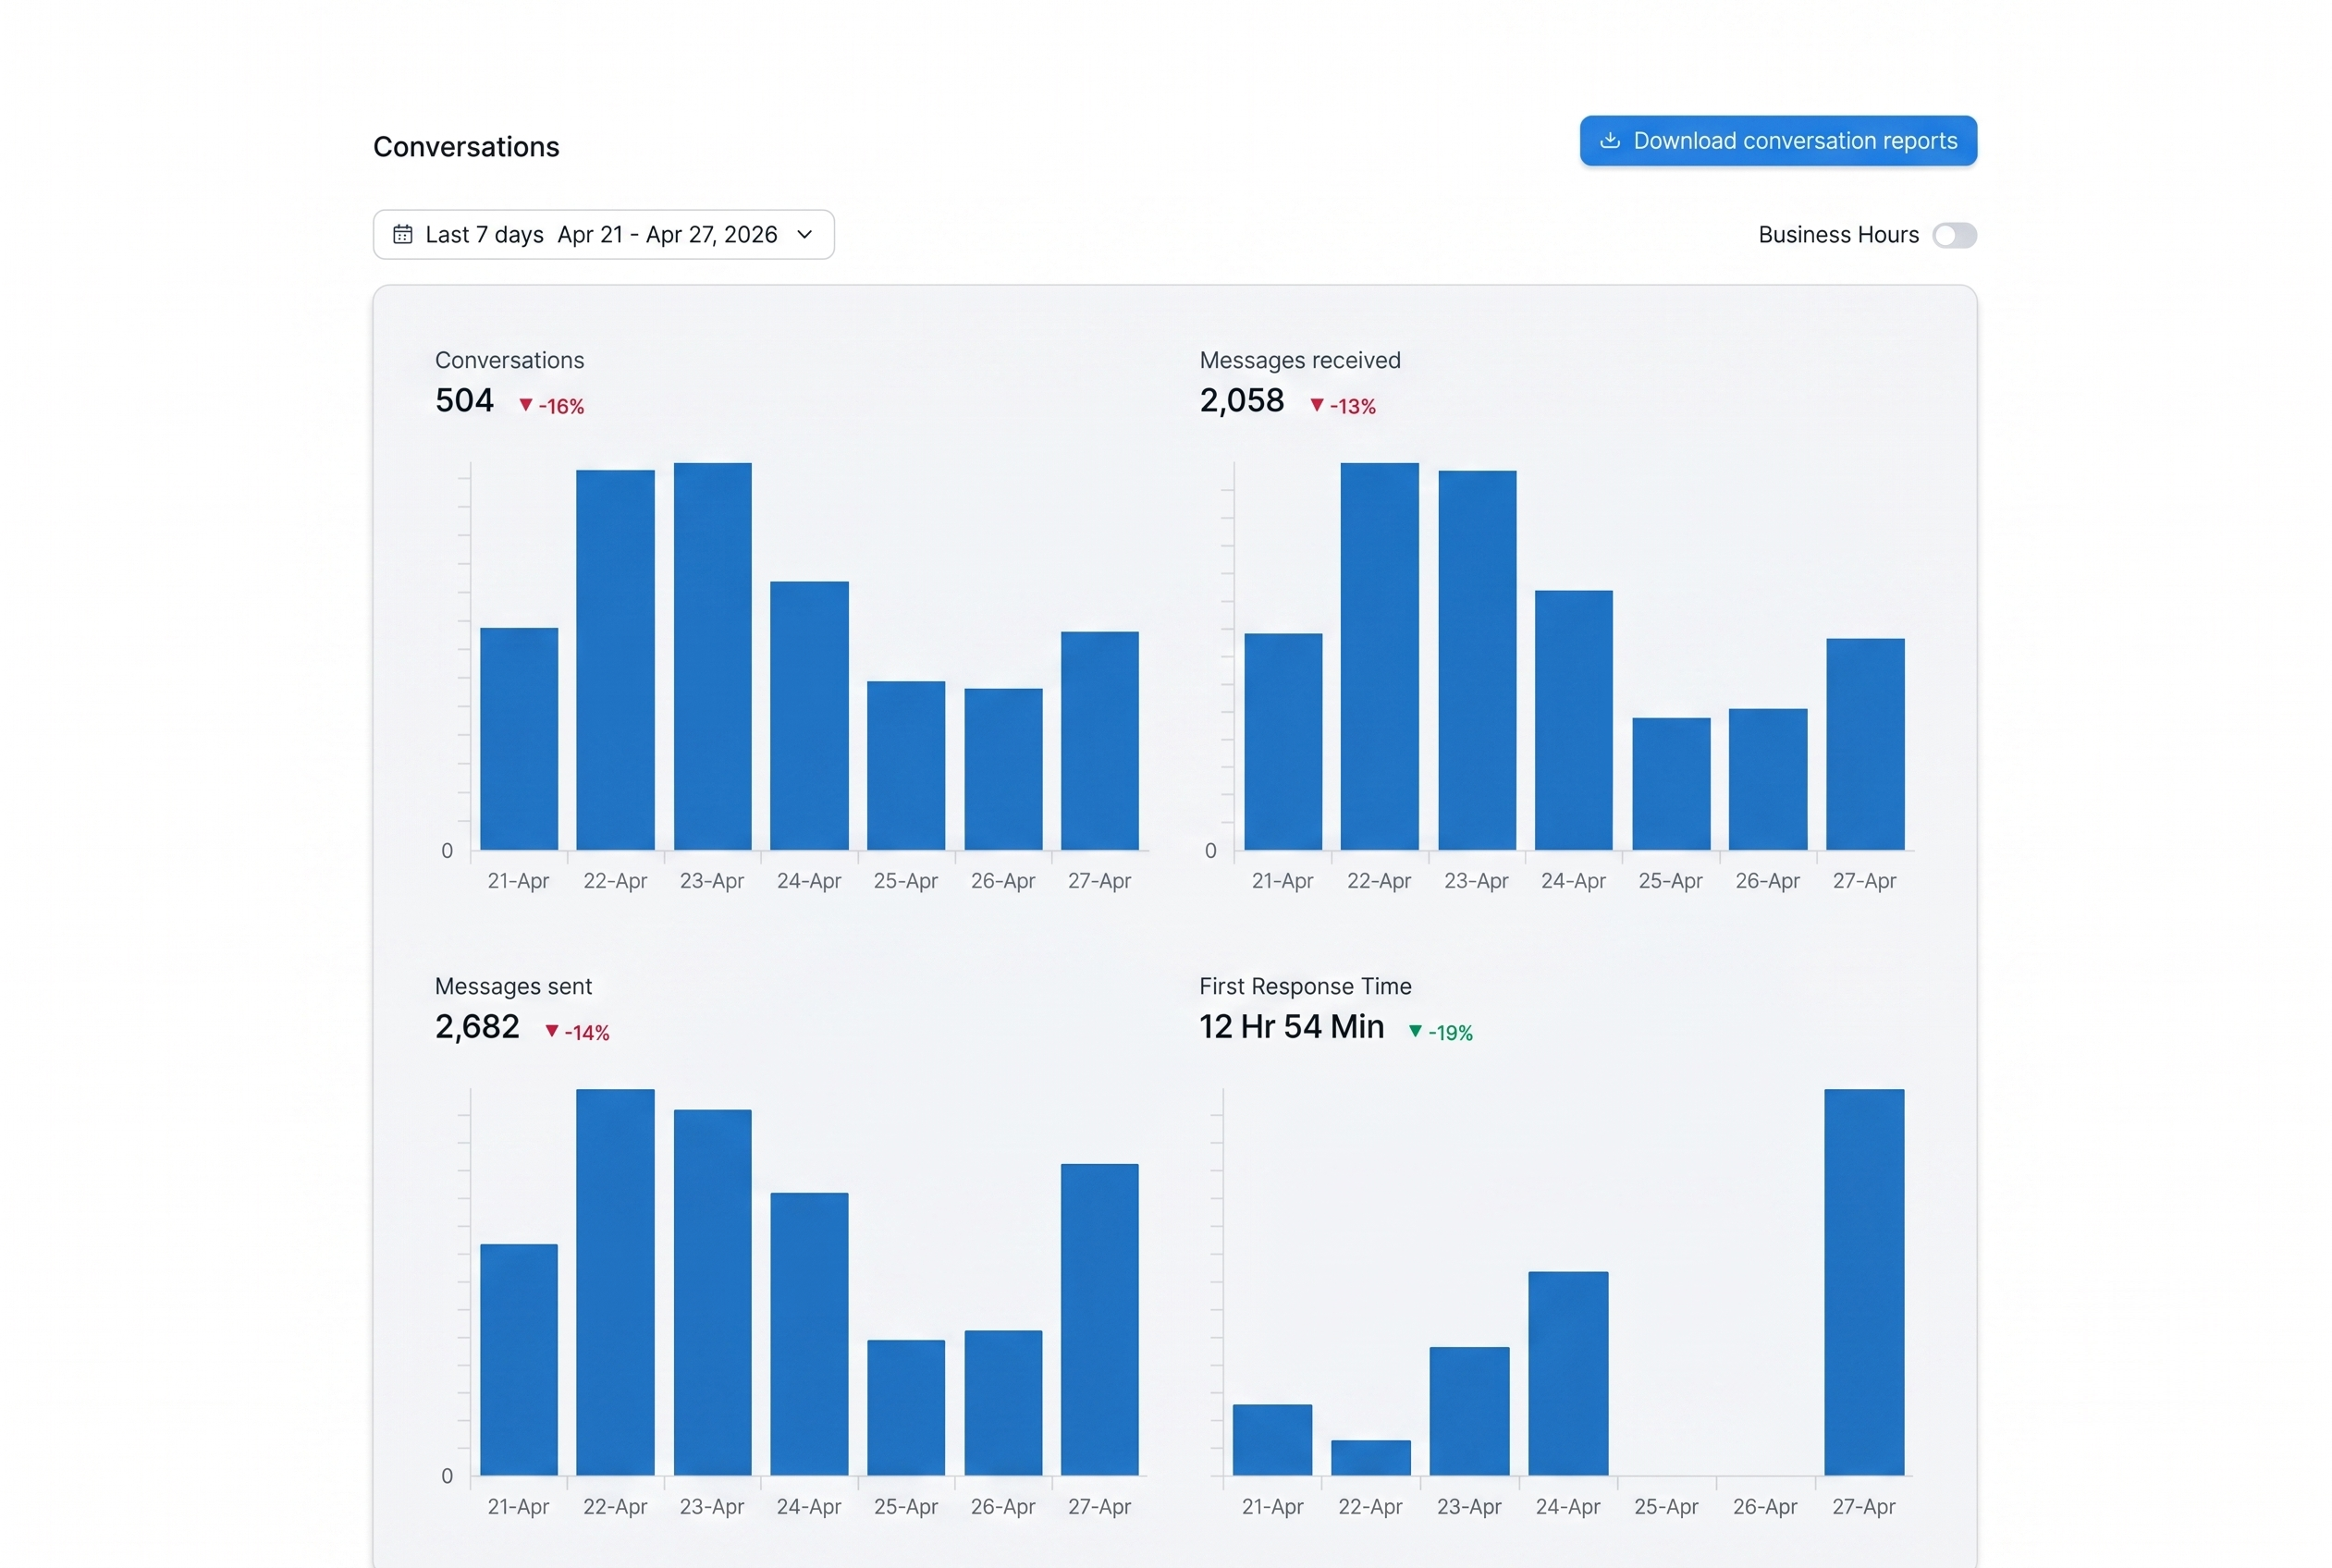The height and width of the screenshot is (1568, 2332).
Task: Click the 26-Apr bar in Conversations chart
Action: 1003,769
